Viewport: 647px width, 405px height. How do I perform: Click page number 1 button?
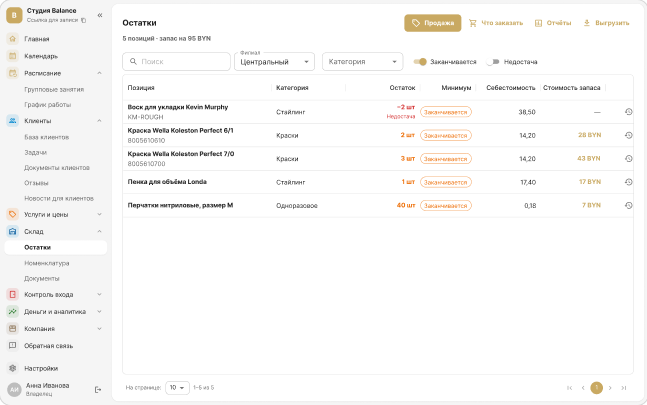coord(596,388)
